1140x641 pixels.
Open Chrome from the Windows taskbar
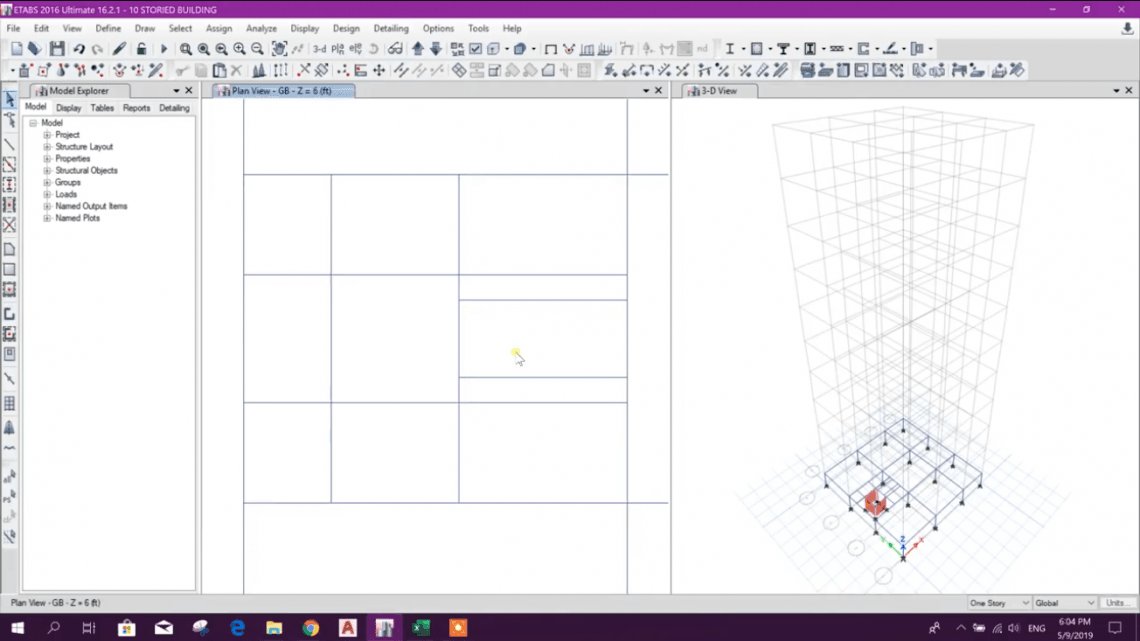(310, 627)
